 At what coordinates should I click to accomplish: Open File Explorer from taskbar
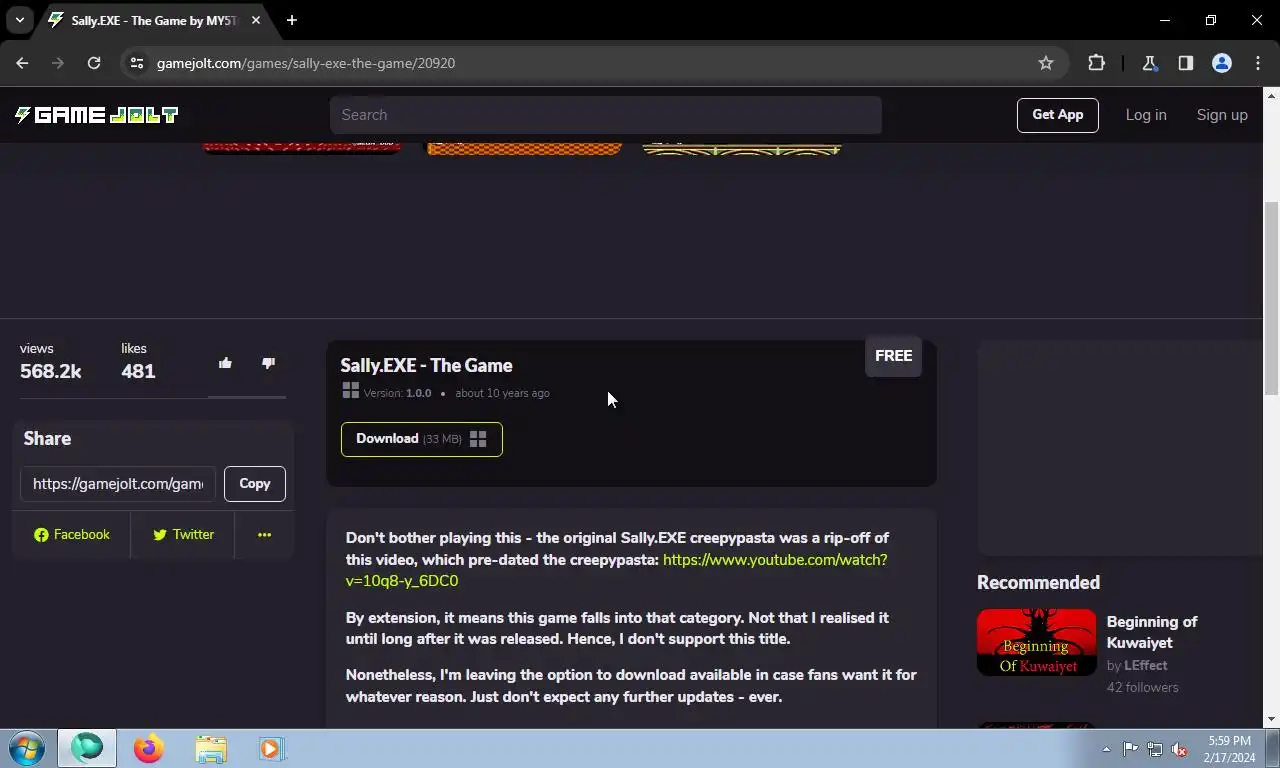pyautogui.click(x=210, y=748)
